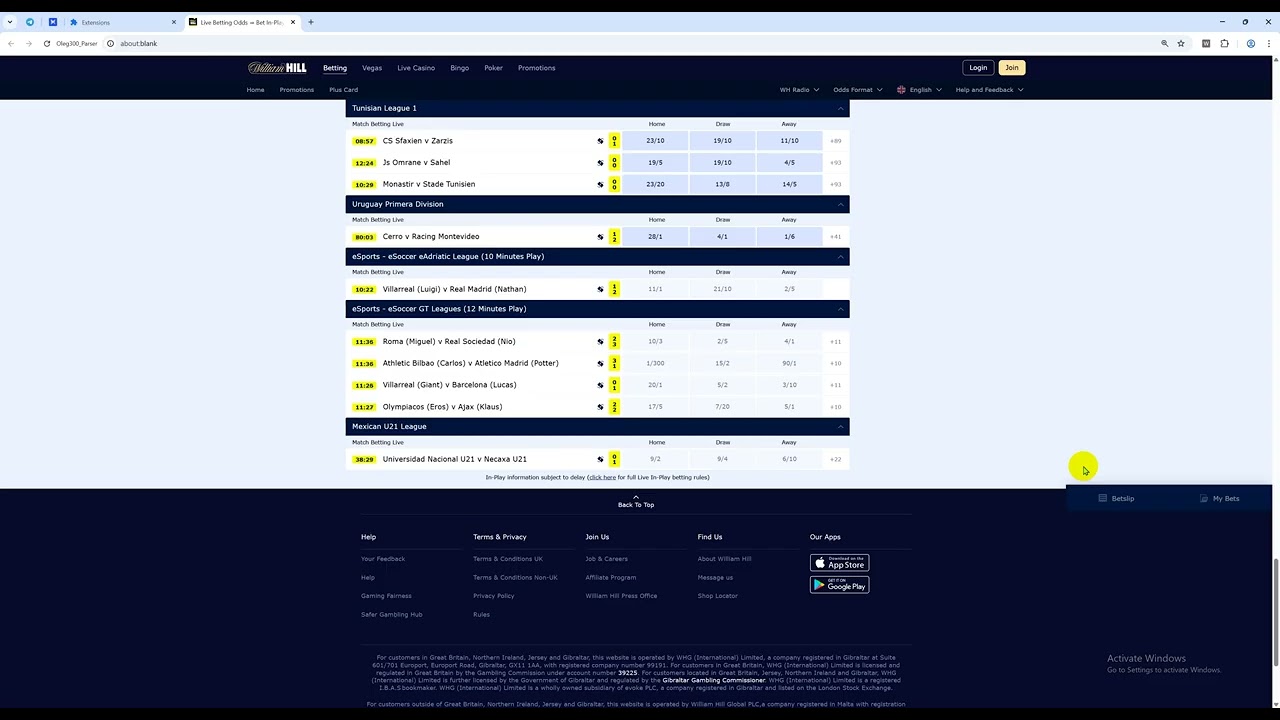The height and width of the screenshot is (720, 1280).
Task: Open the WH Radio dropdown
Action: click(799, 90)
